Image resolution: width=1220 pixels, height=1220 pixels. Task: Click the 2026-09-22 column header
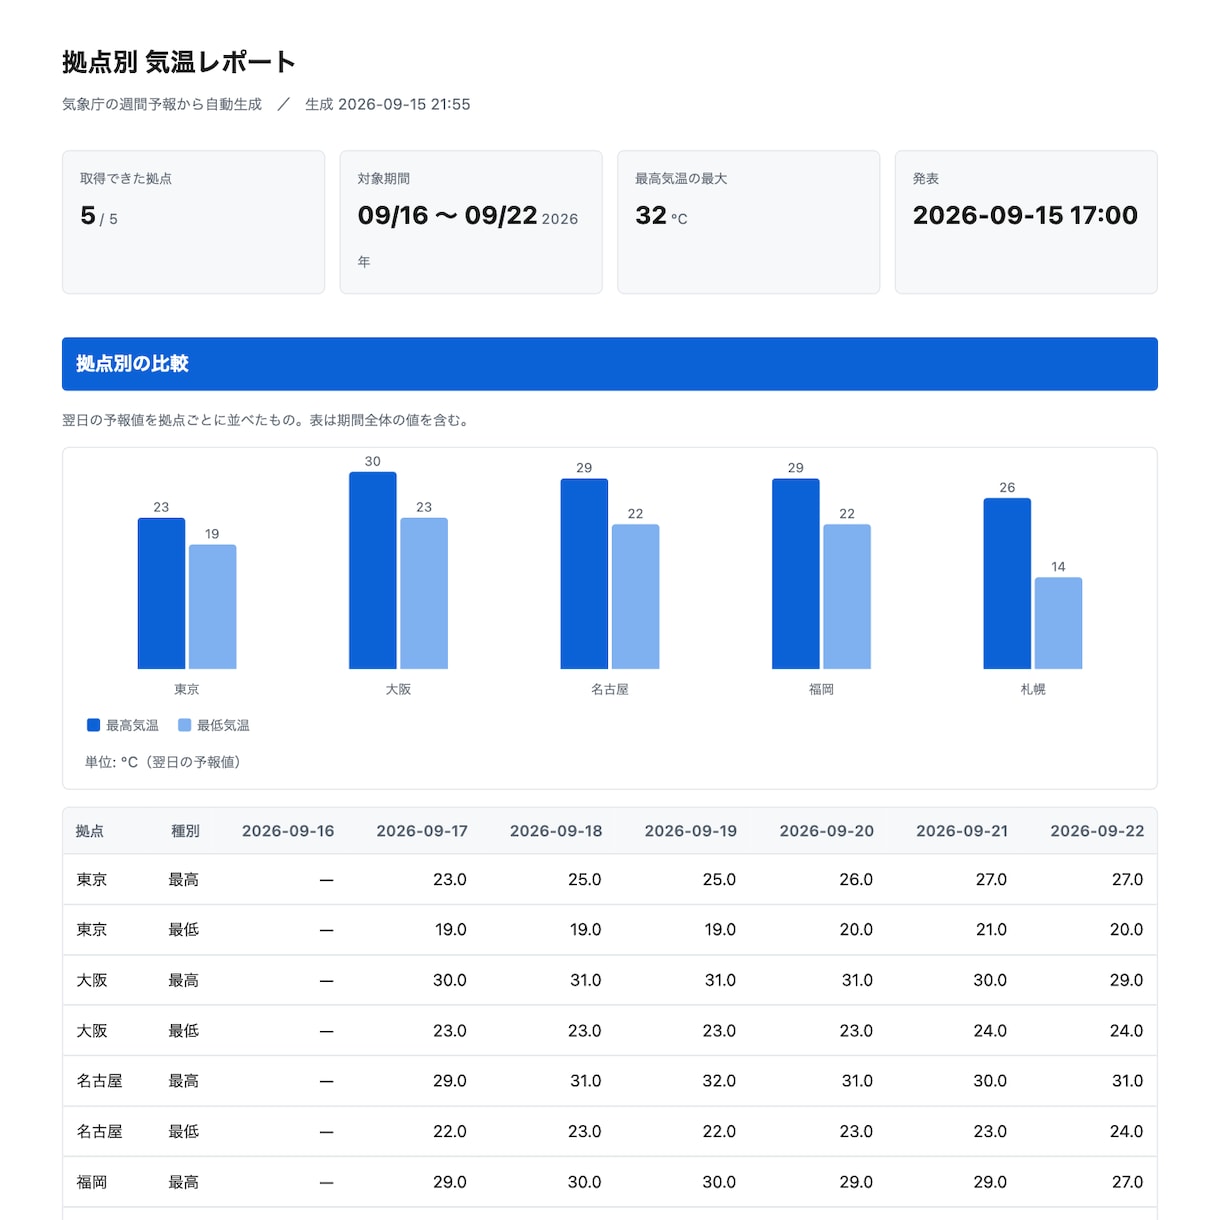[x=1097, y=831]
